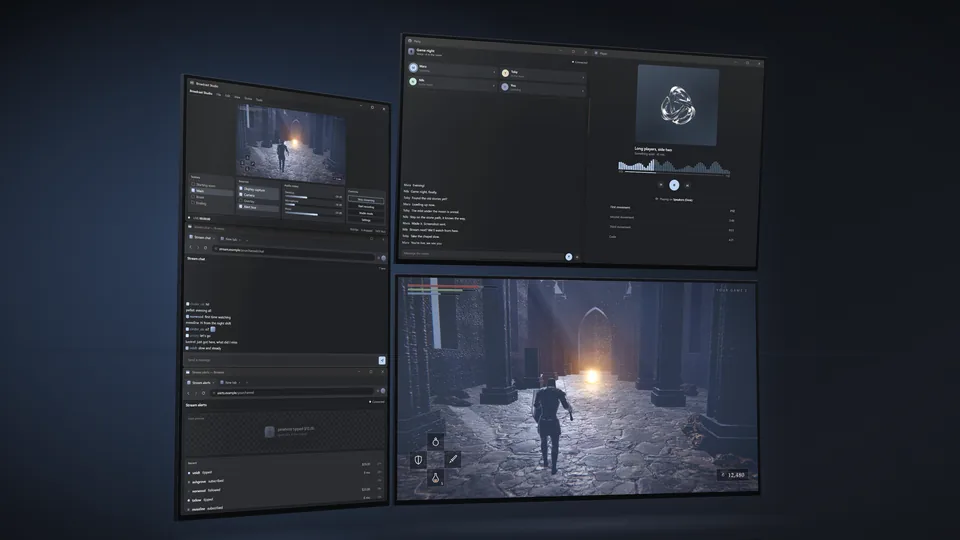Click the Broadcast Studio preview thumbnail

291,143
